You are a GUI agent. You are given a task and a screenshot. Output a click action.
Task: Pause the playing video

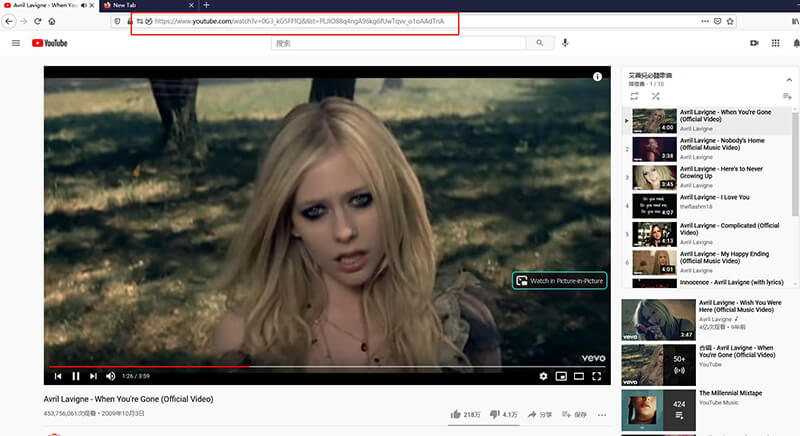click(76, 376)
